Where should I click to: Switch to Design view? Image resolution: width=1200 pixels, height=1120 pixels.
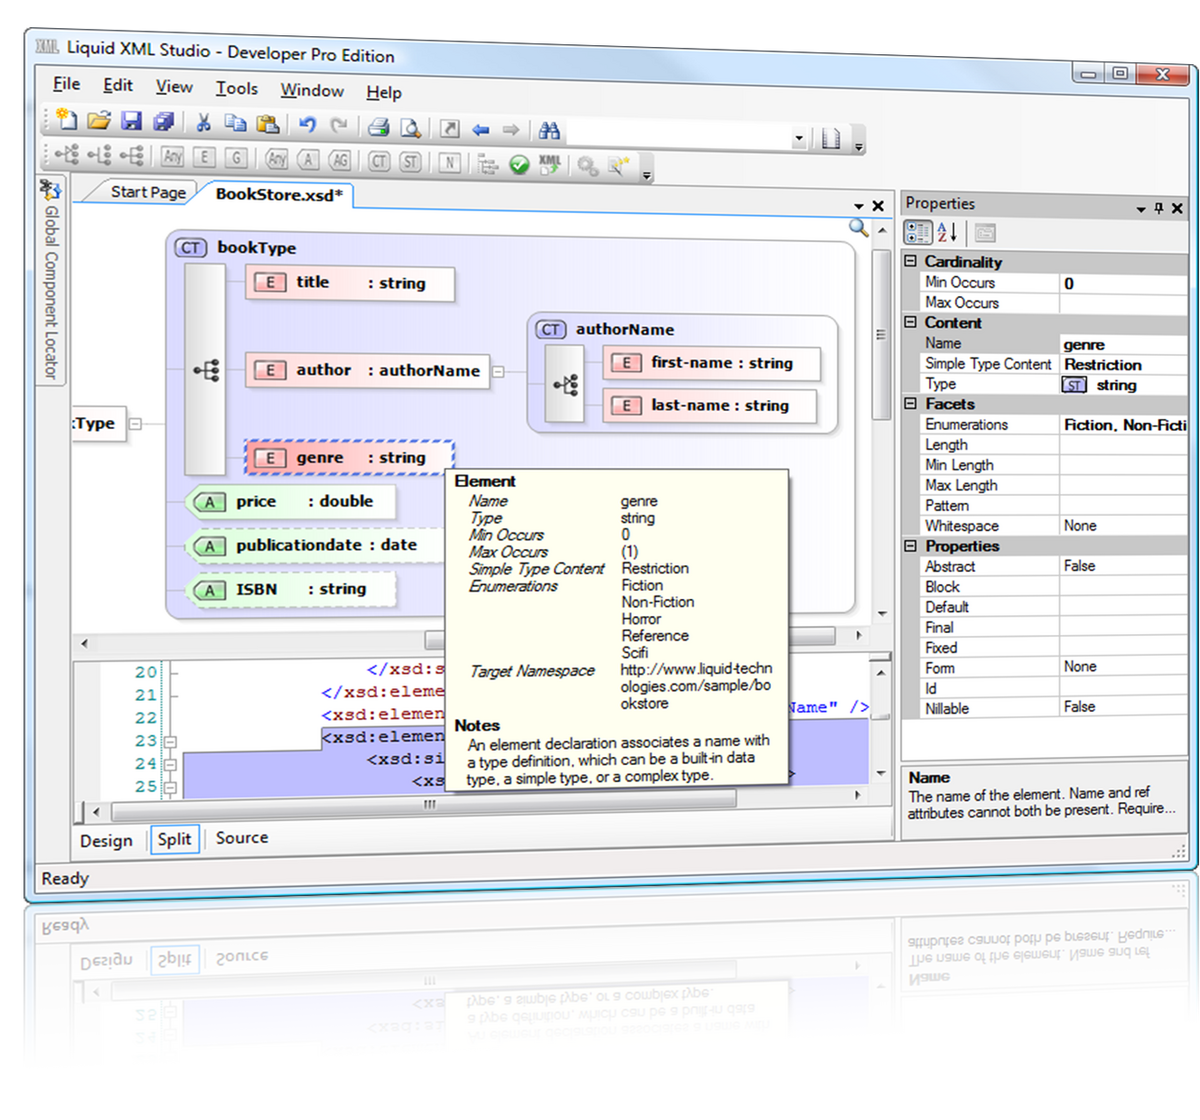pos(106,841)
